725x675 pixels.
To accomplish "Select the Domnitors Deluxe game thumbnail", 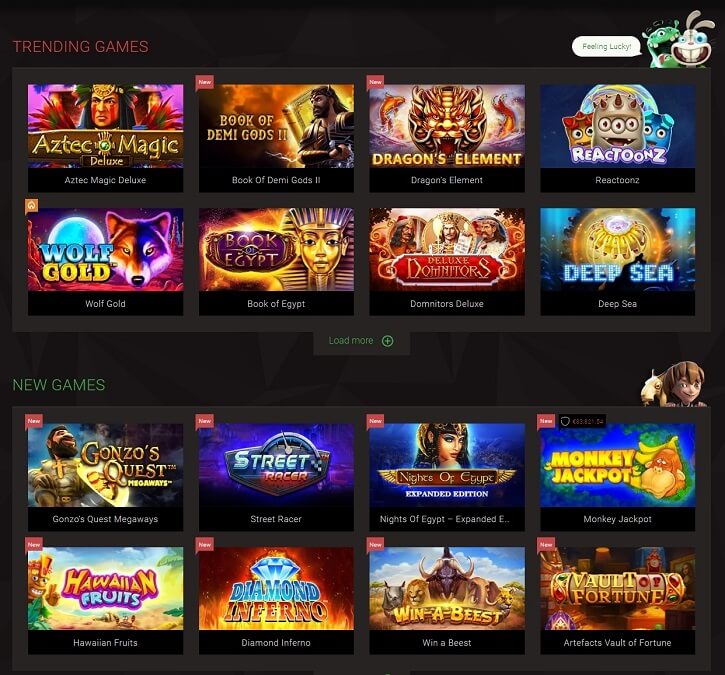I will 447,250.
